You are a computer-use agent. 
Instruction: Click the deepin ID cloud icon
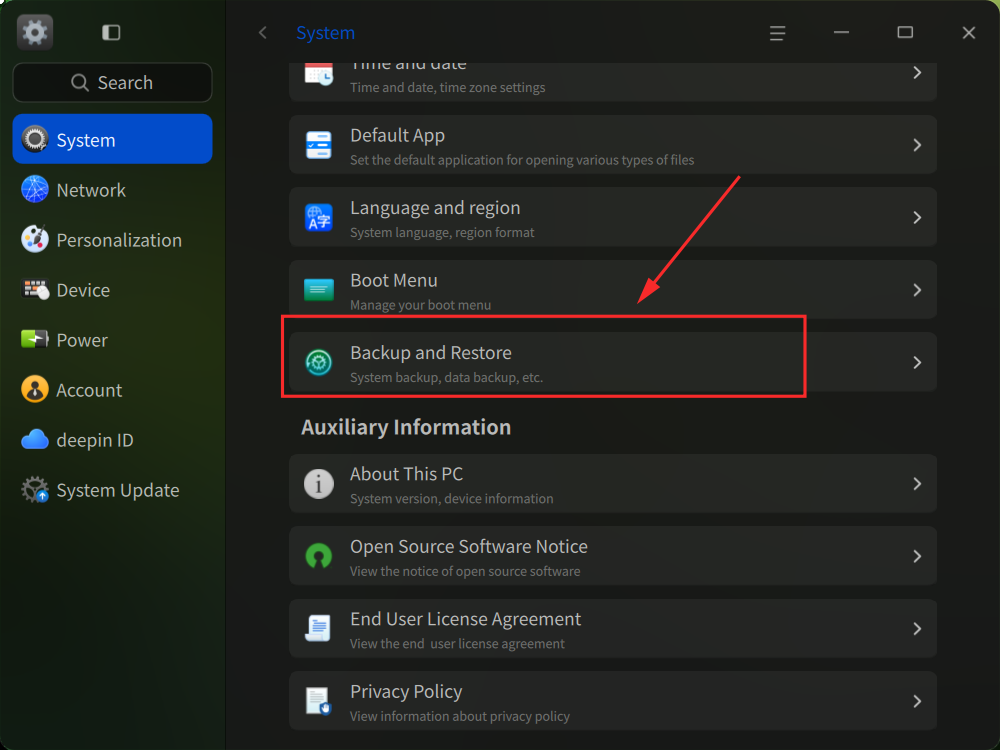click(34, 439)
